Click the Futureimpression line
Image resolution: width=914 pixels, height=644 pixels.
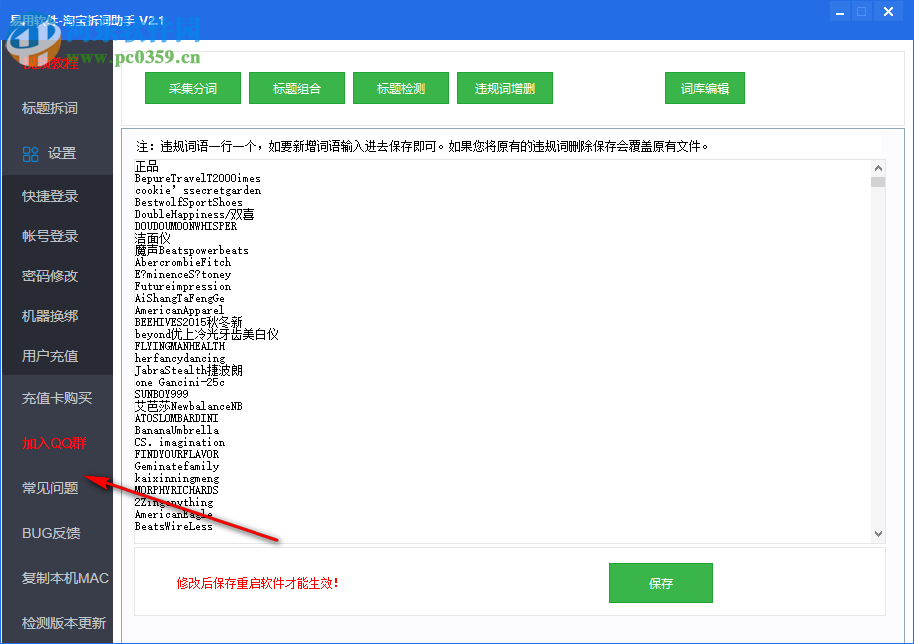pos(183,286)
